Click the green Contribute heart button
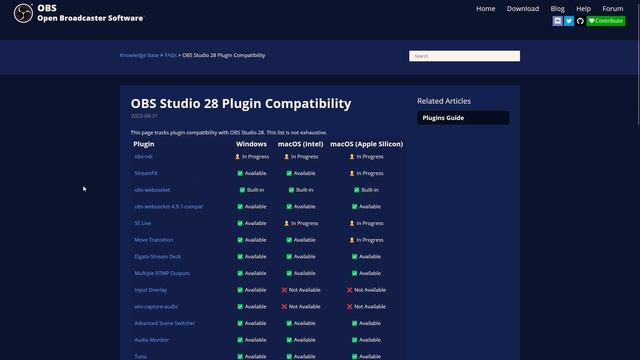 coord(606,21)
